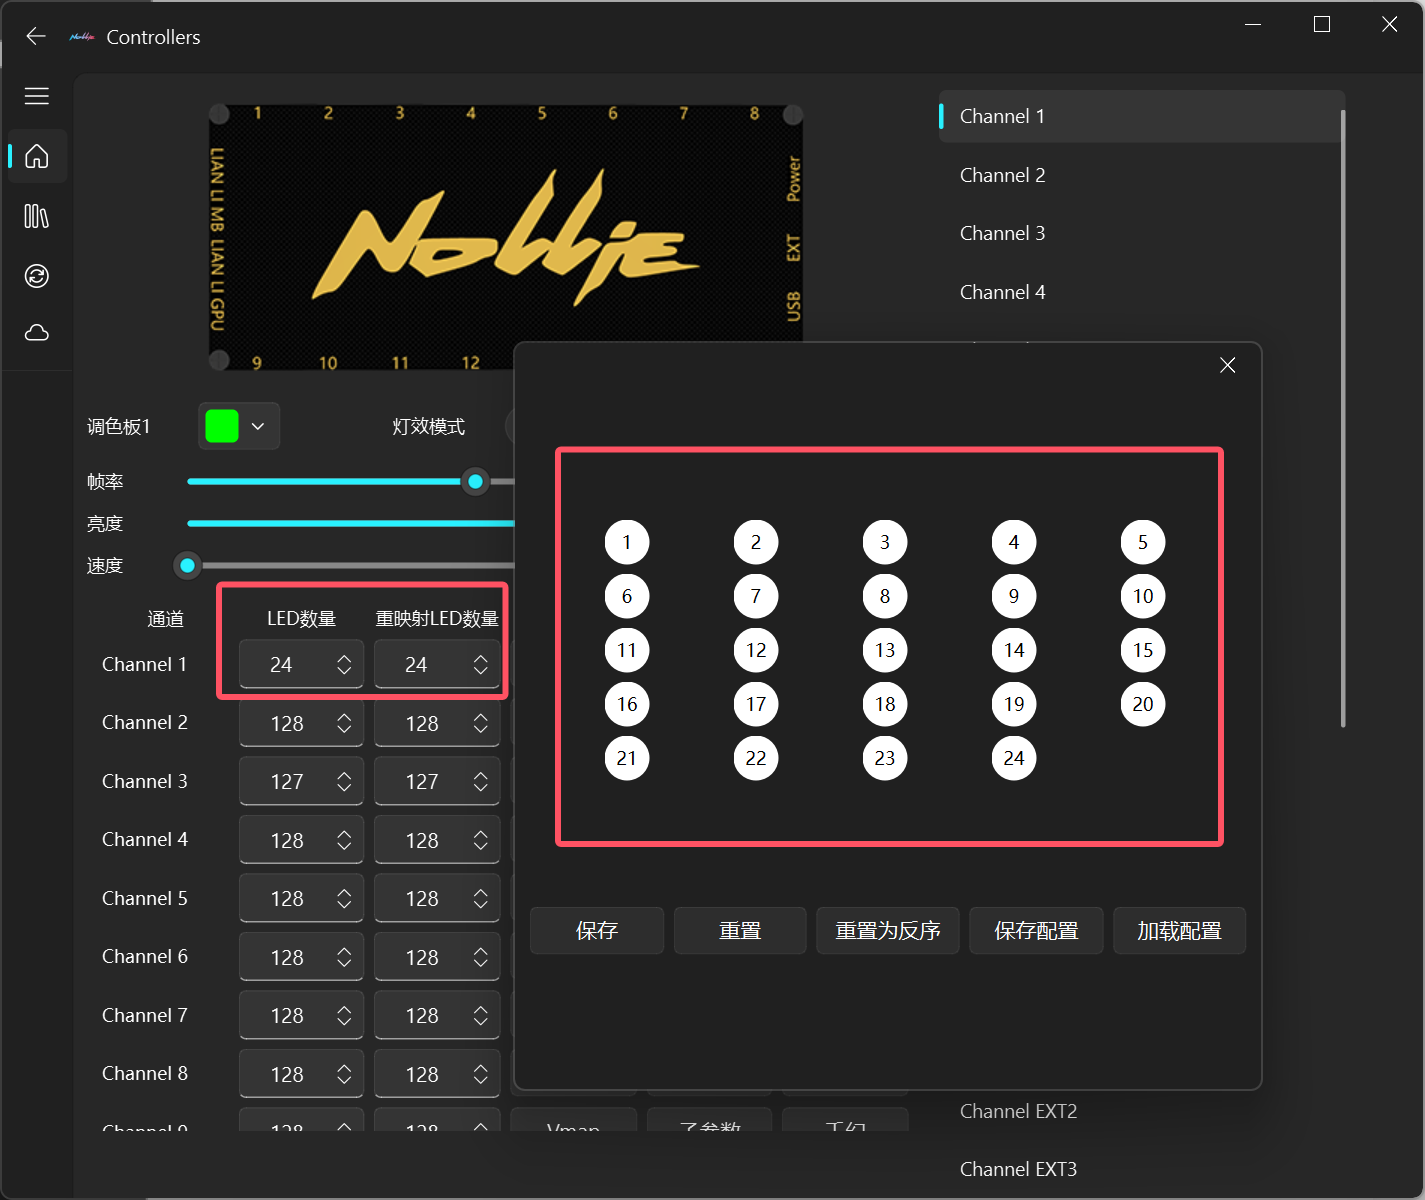1425x1200 pixels.
Task: Click Channel 7 remapped LED count field
Action: click(437, 1016)
